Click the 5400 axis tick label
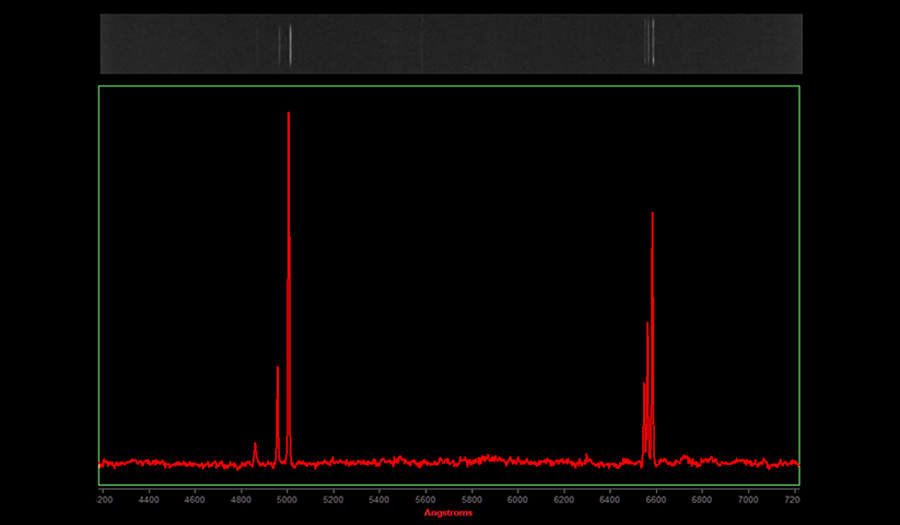The image size is (900, 525). click(379, 498)
